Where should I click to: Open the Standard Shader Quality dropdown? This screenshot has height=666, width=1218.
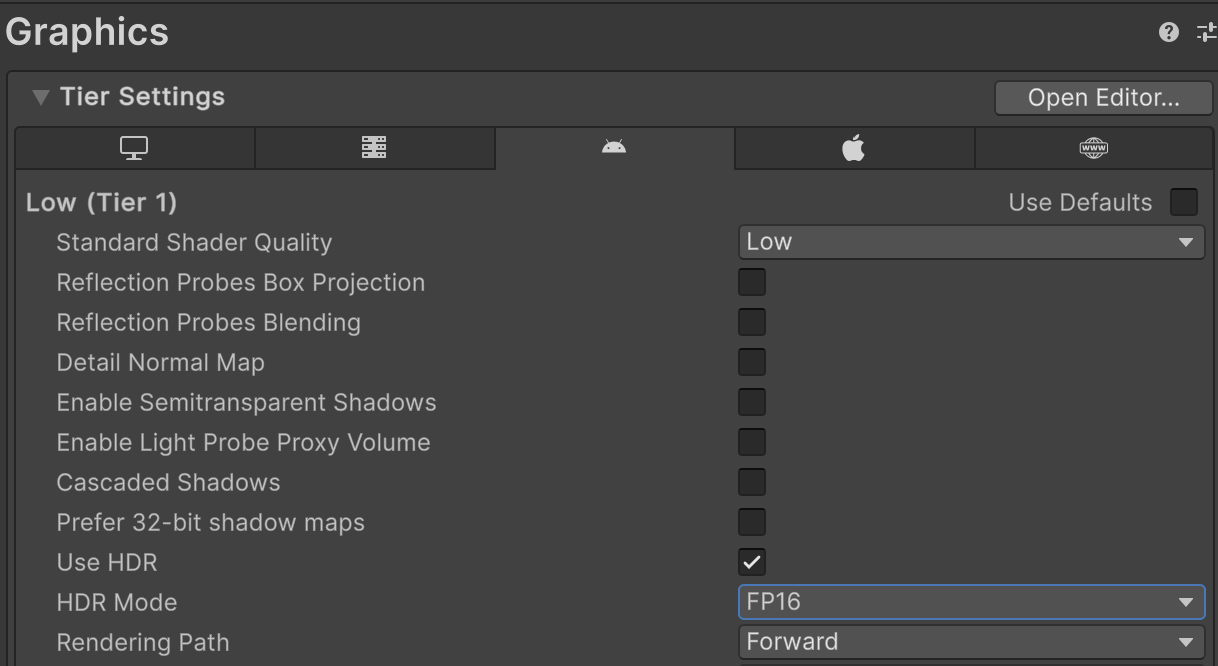pos(970,241)
